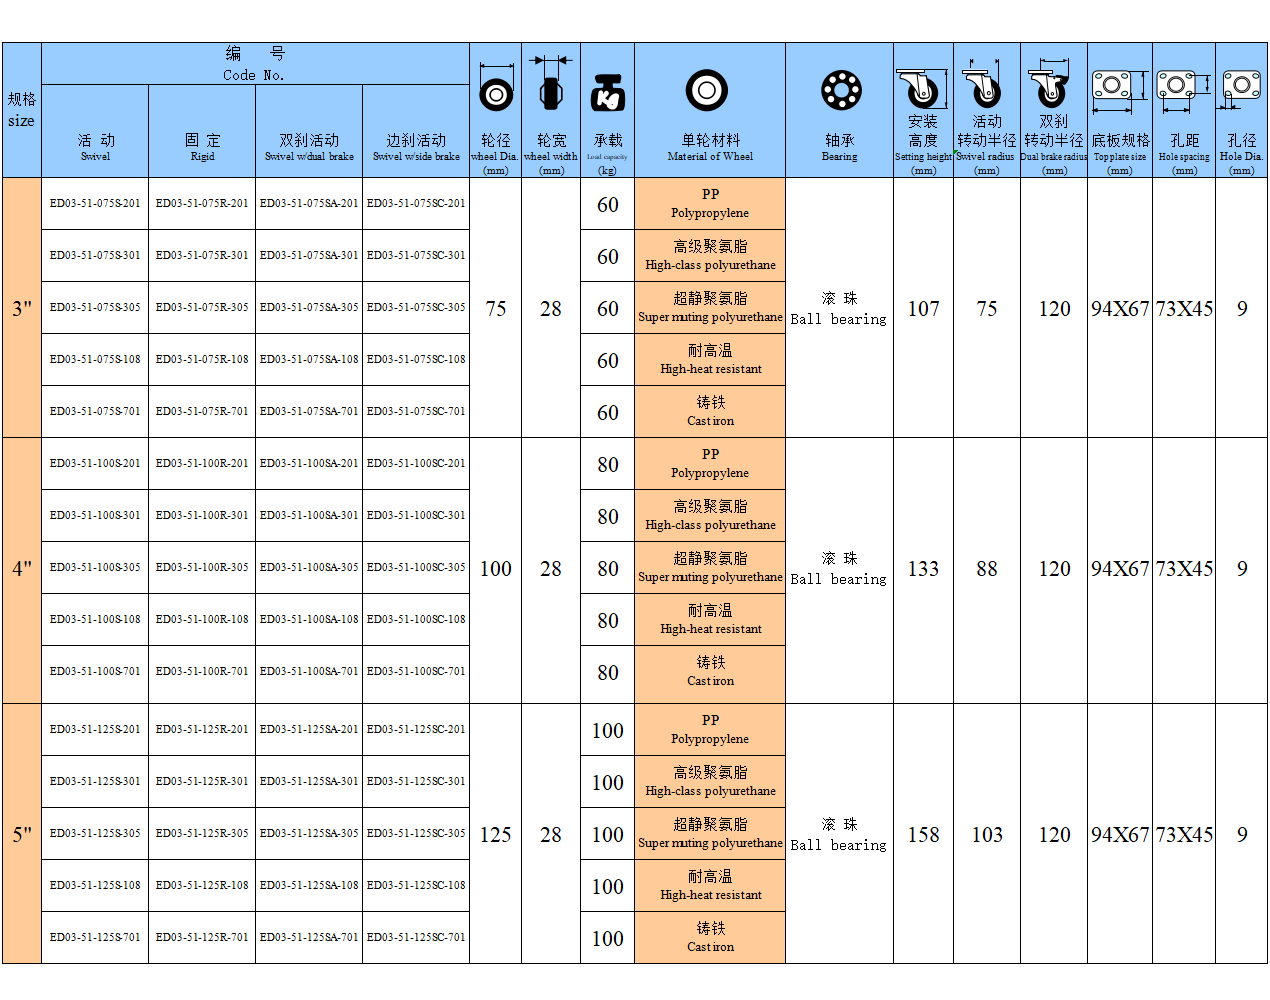
Task: Click 73X45 hole spacing in 5" group
Action: (x=1184, y=835)
